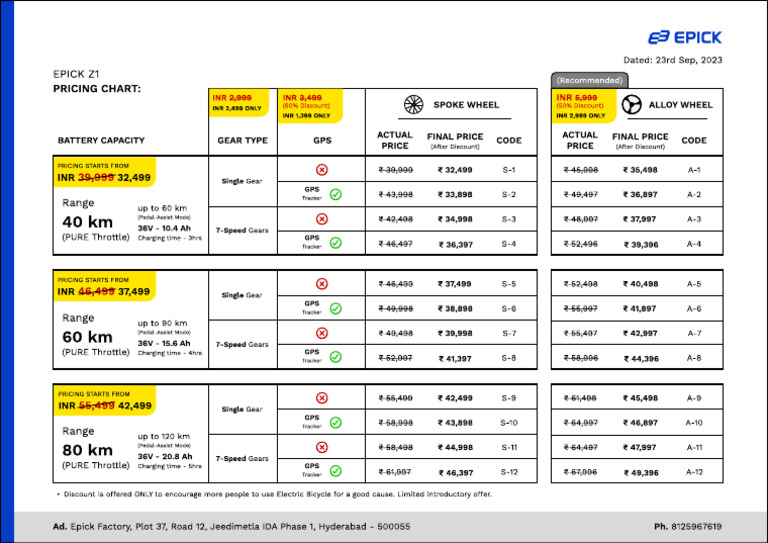Click the SPOKE WHEEL heading
This screenshot has width=768, height=543.
[x=466, y=105]
